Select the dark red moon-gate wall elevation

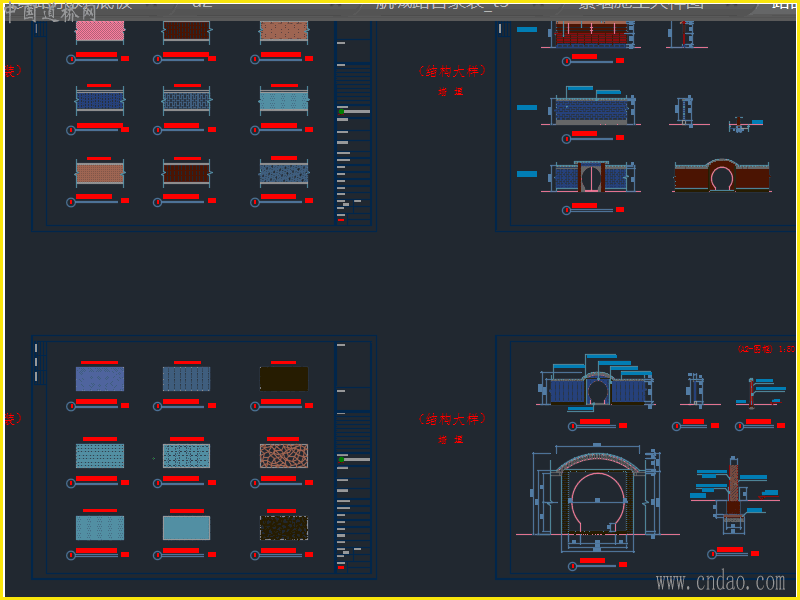[x=721, y=177]
